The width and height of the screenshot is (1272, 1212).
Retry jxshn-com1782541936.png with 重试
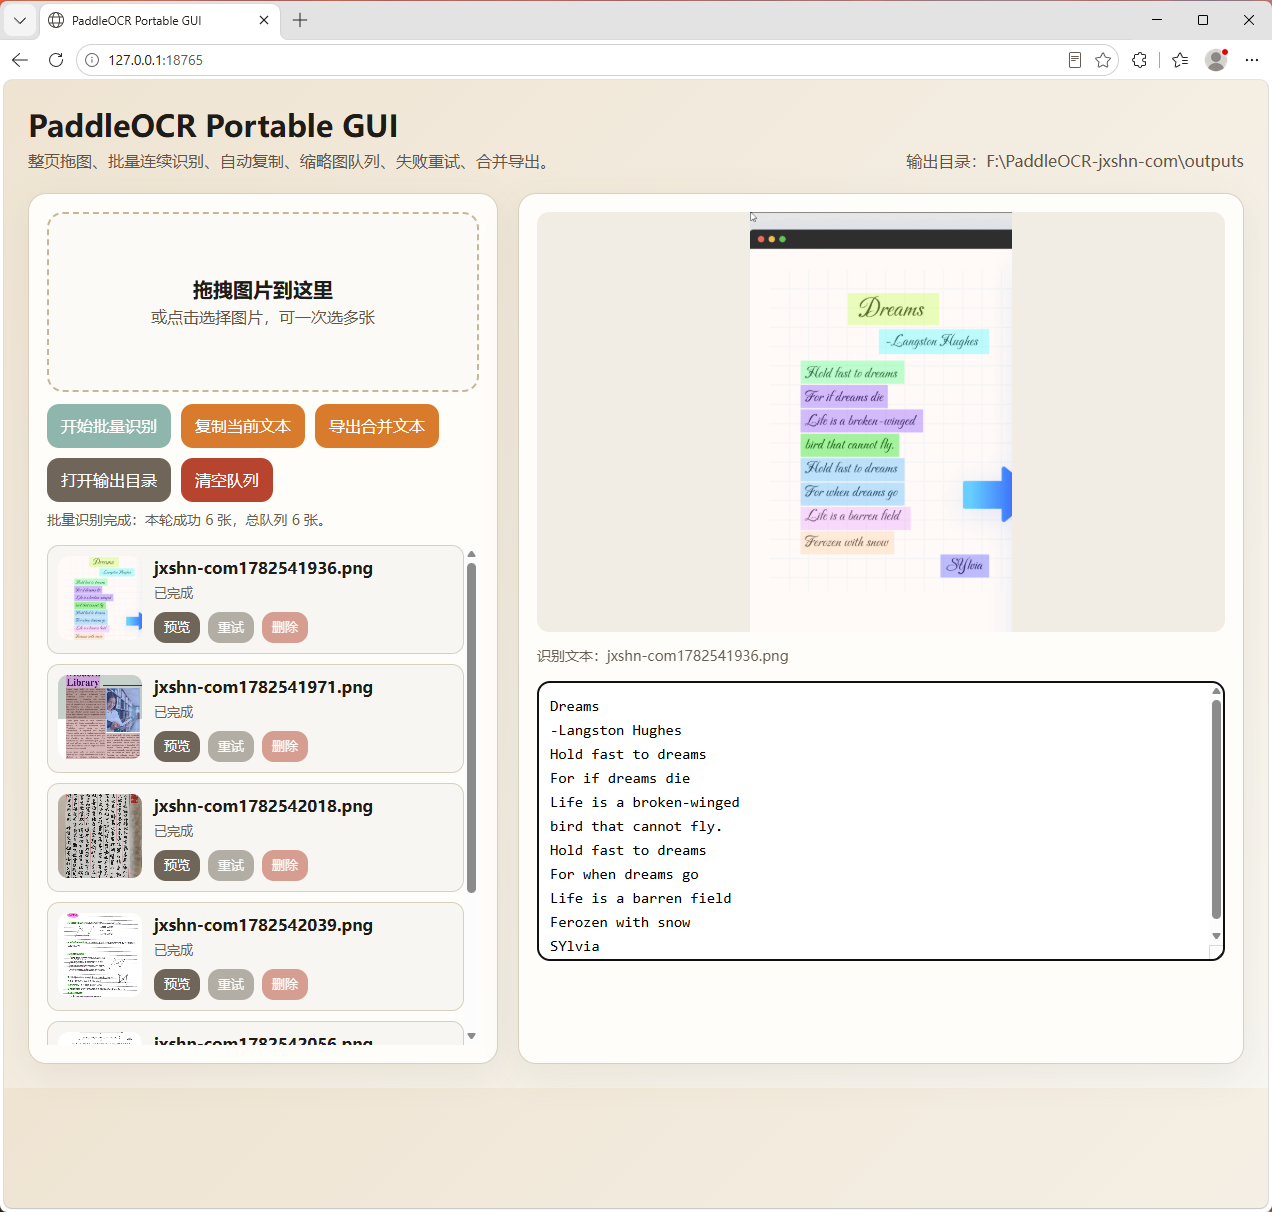coord(231,627)
